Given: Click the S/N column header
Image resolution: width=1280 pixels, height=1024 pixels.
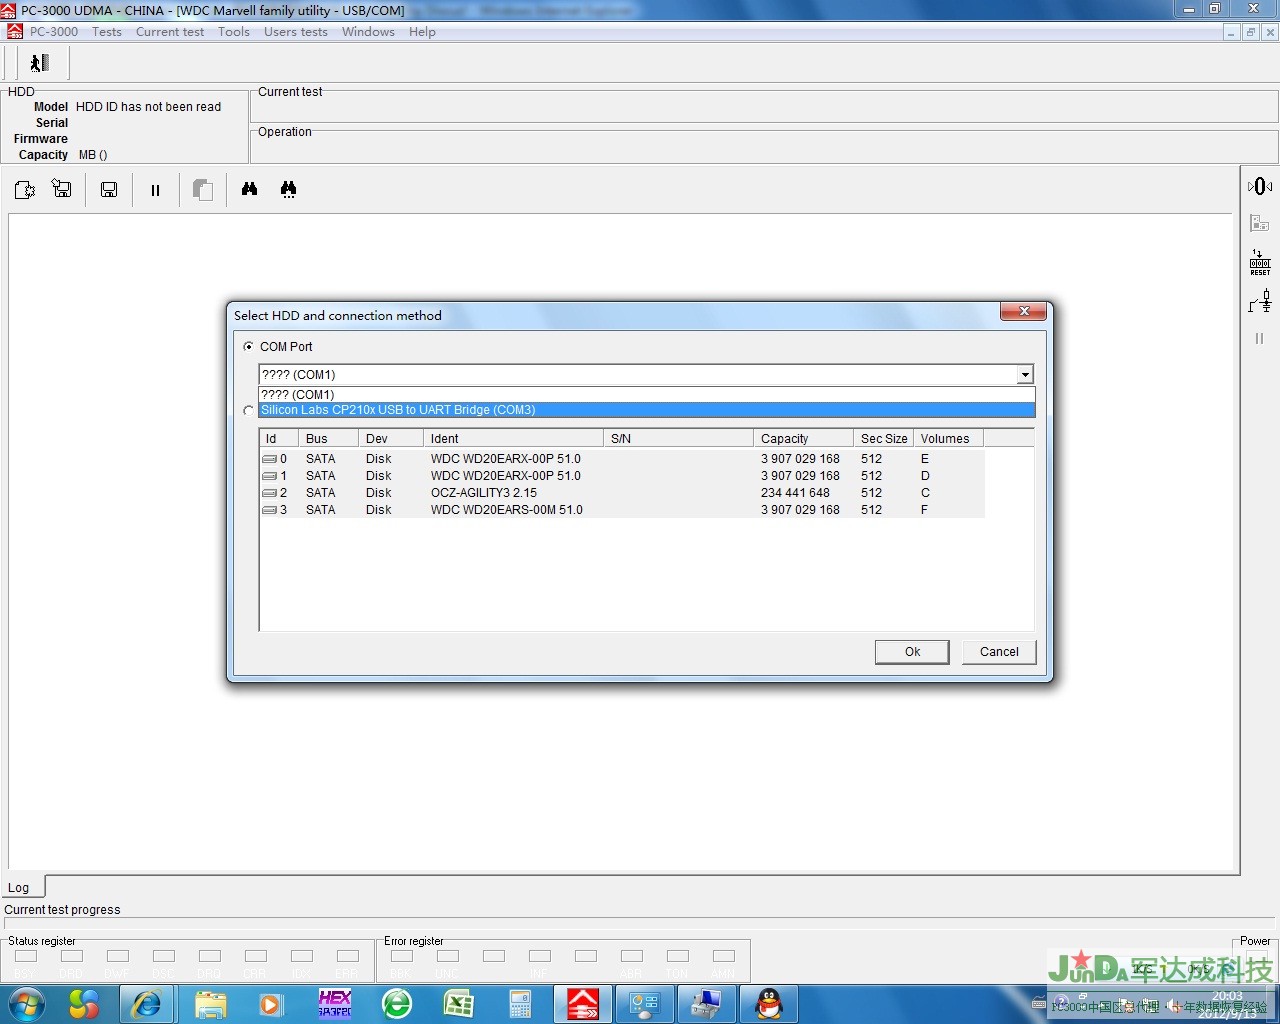Looking at the screenshot, I should pos(679,439).
